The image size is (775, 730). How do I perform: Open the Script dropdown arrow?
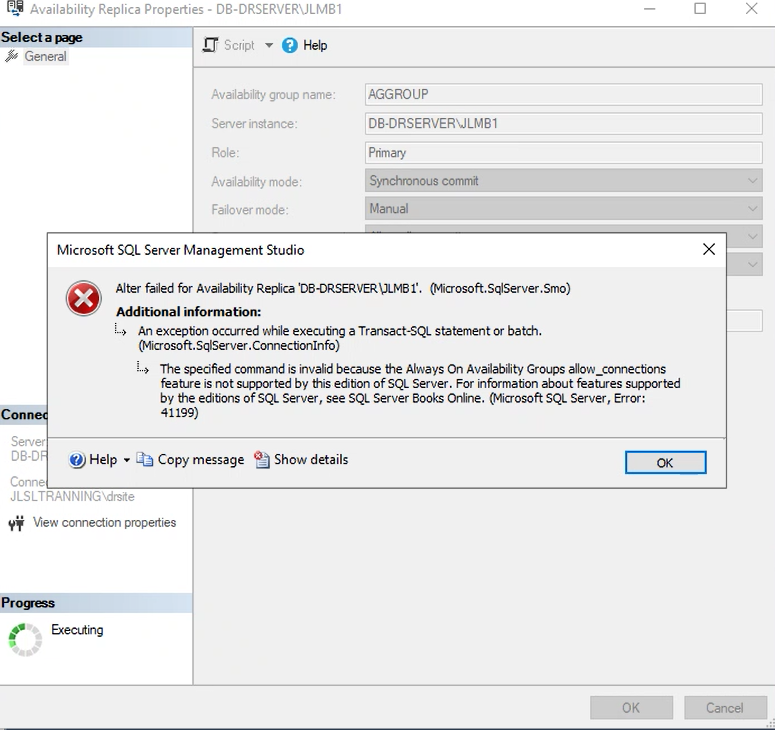tap(268, 45)
